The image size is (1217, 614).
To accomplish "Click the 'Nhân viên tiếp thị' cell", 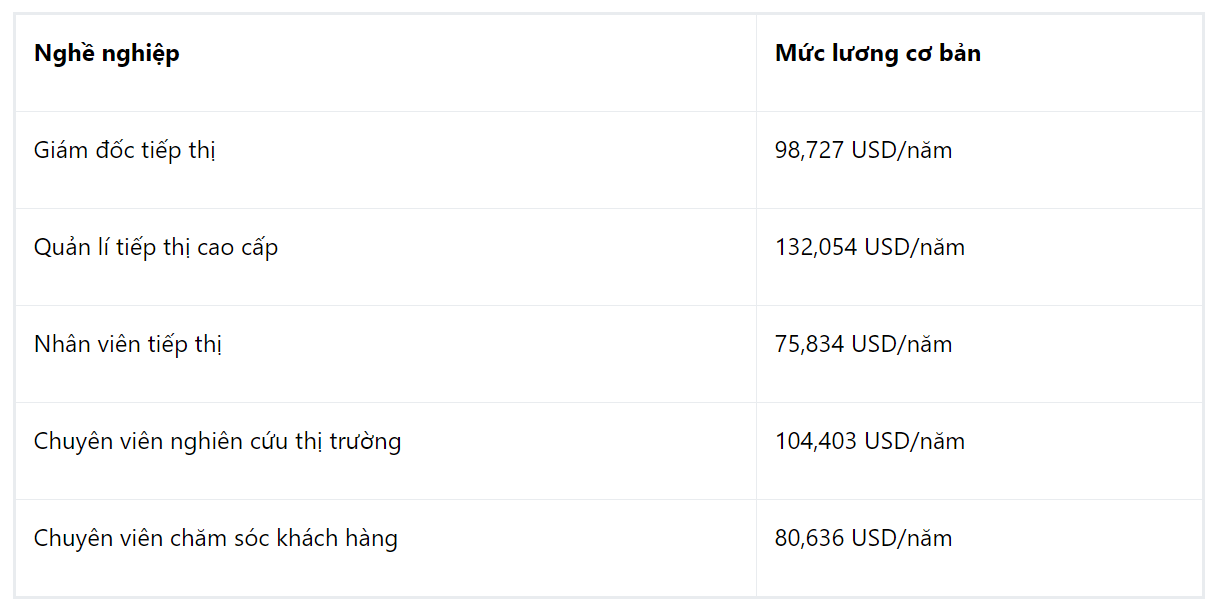I will point(386,354).
